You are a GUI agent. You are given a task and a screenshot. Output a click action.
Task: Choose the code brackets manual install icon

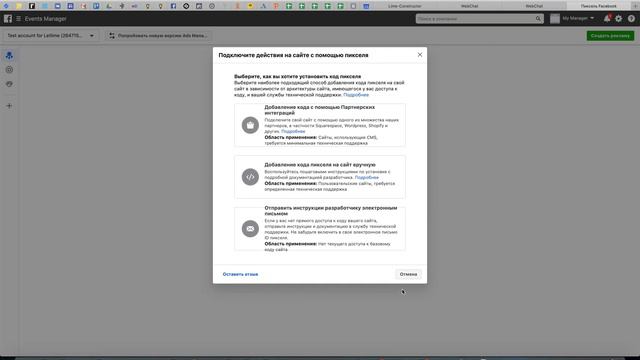coord(250,177)
